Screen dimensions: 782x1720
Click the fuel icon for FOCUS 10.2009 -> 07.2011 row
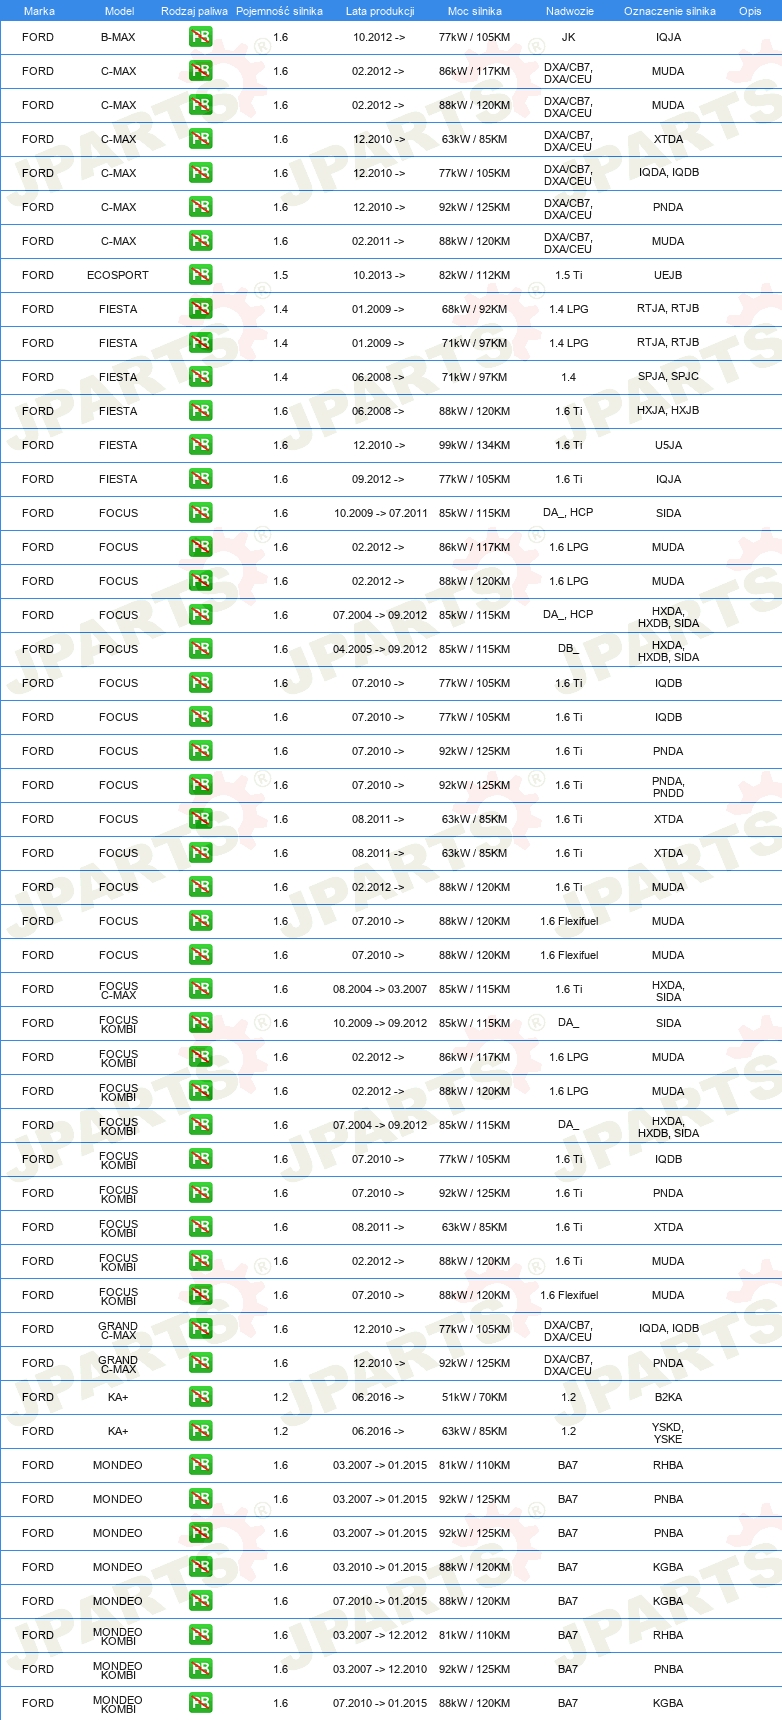pos(200,513)
